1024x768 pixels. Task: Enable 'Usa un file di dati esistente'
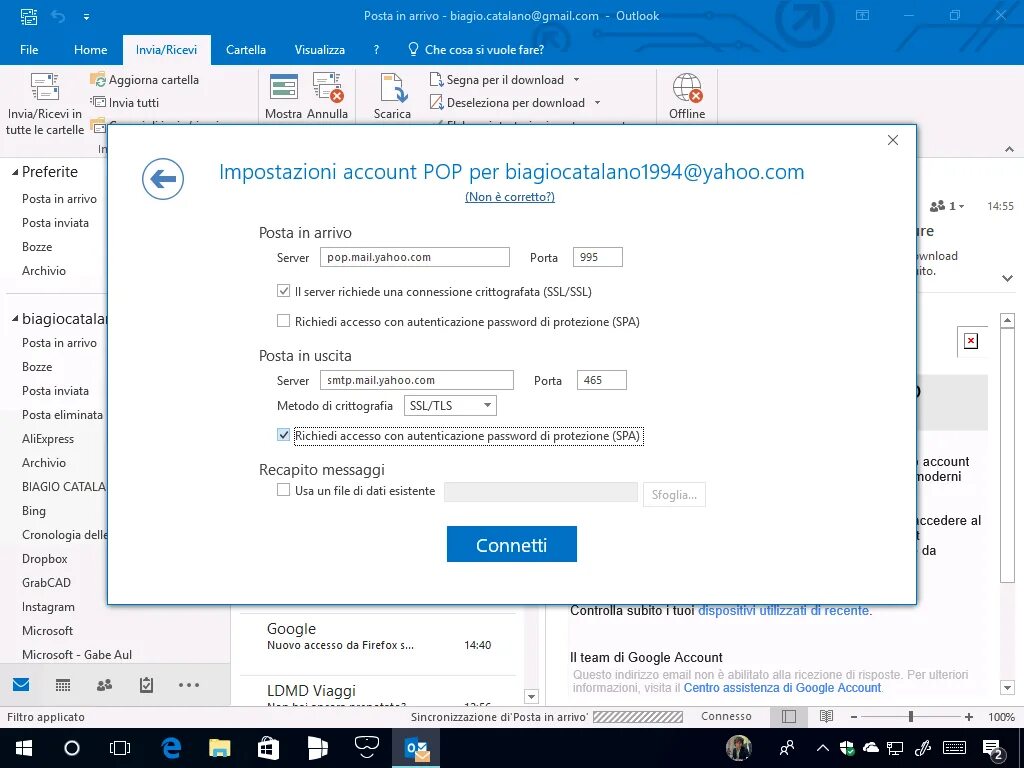283,490
